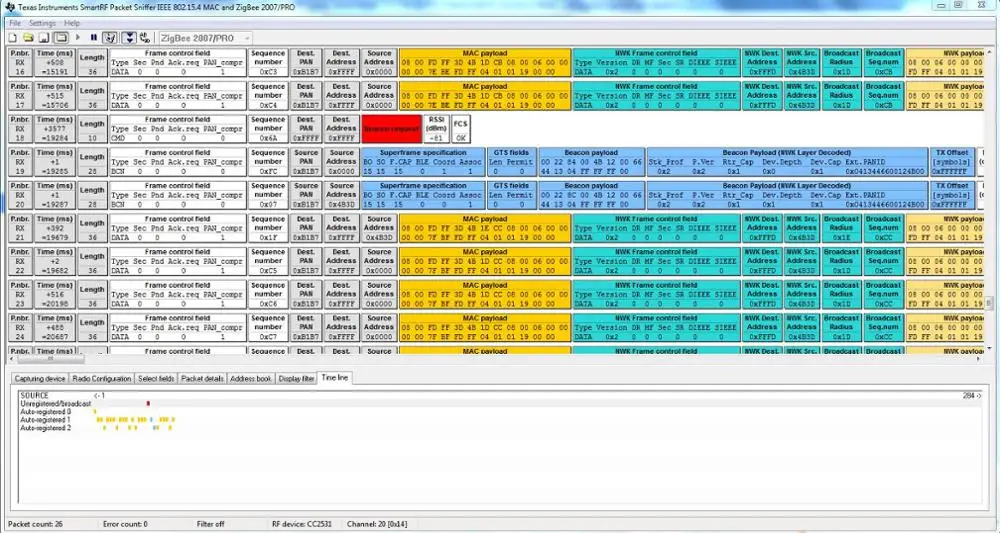Click packet 18 FCS OK field

pos(460,129)
